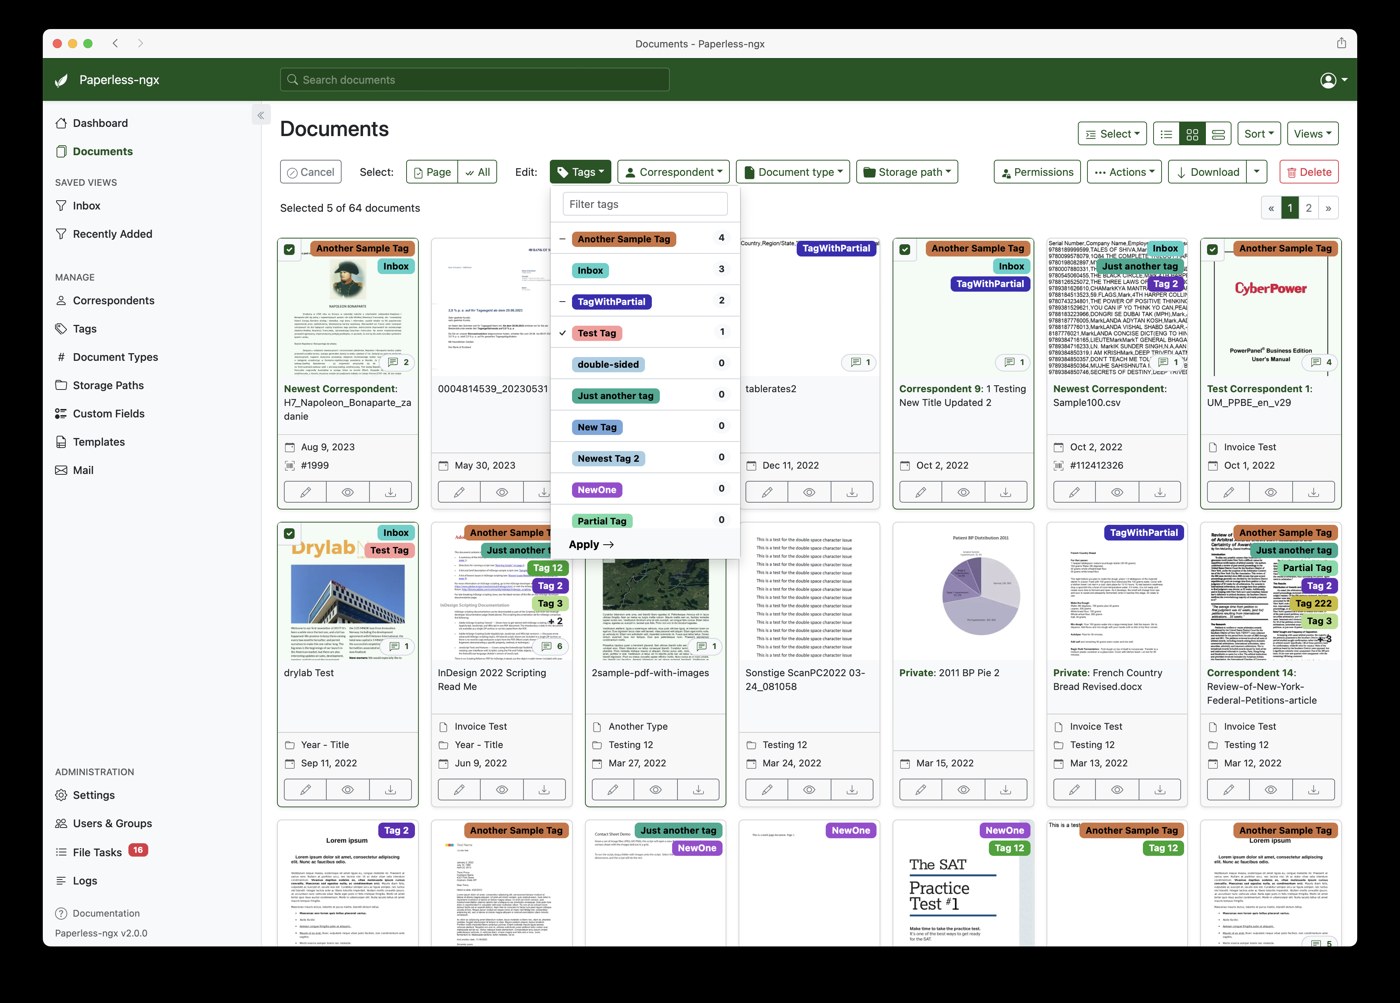Open macOS share icon in title bar

(1341, 43)
